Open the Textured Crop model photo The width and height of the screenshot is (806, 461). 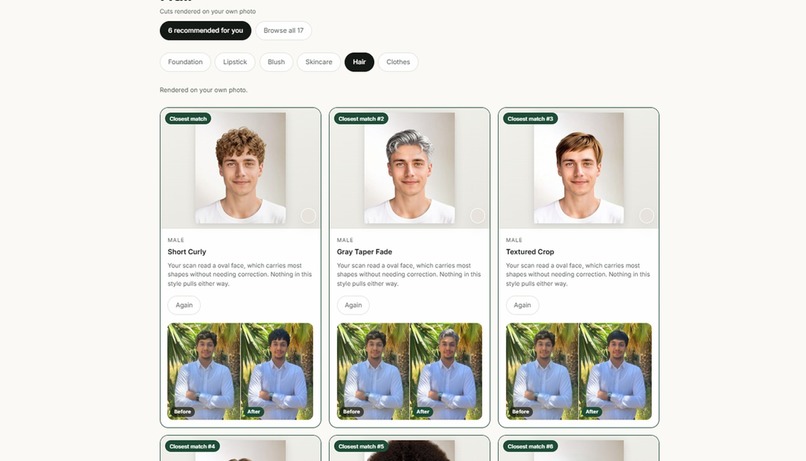[x=579, y=168]
